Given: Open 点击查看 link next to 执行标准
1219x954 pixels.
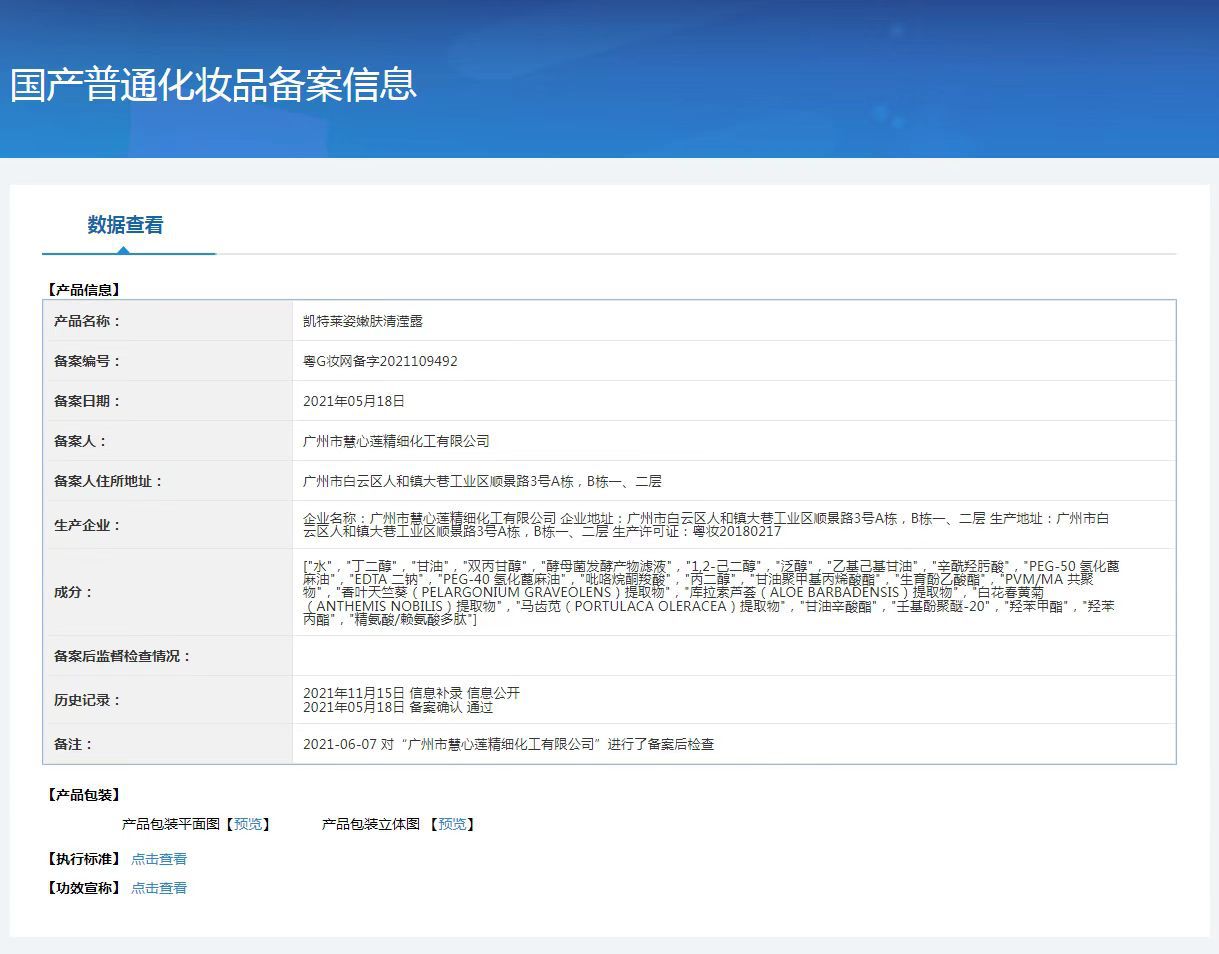Looking at the screenshot, I should point(159,859).
